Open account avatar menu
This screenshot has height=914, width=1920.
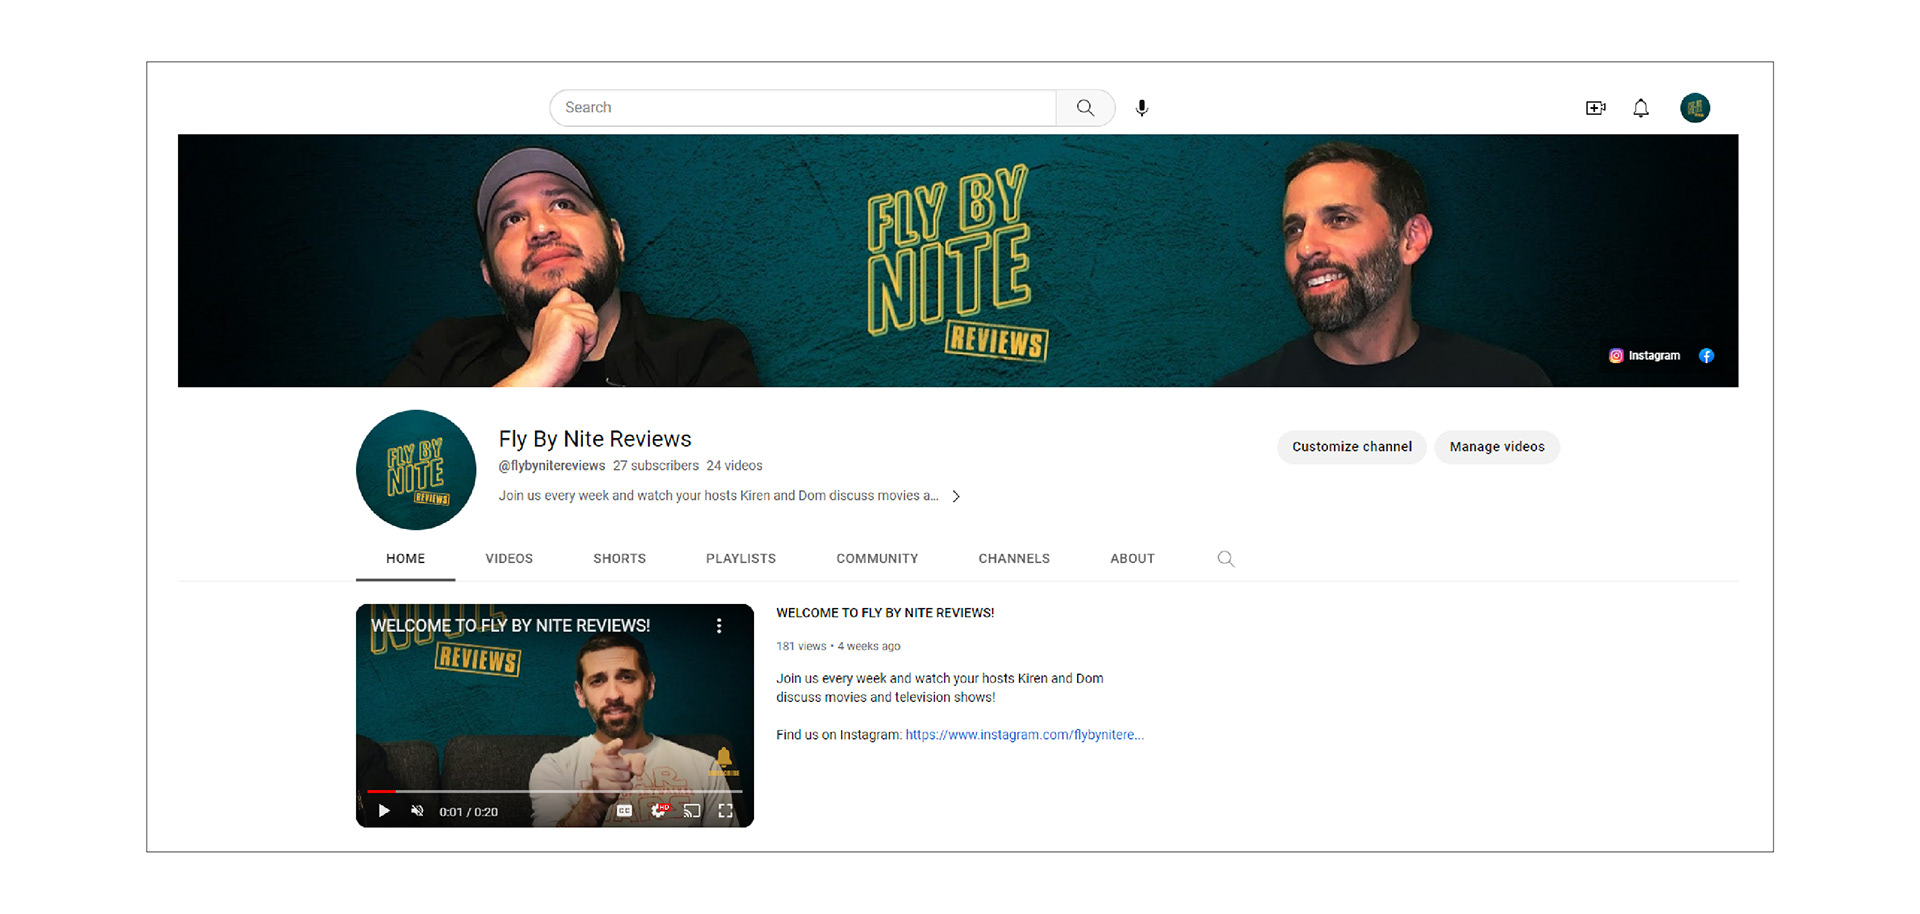(1695, 108)
